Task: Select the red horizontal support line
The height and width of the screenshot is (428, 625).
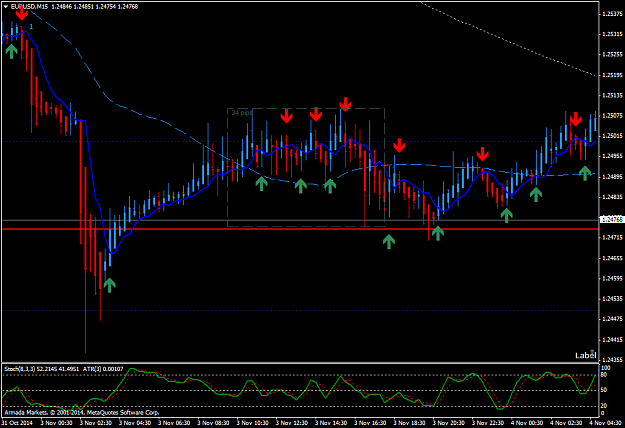Action: tap(300, 229)
